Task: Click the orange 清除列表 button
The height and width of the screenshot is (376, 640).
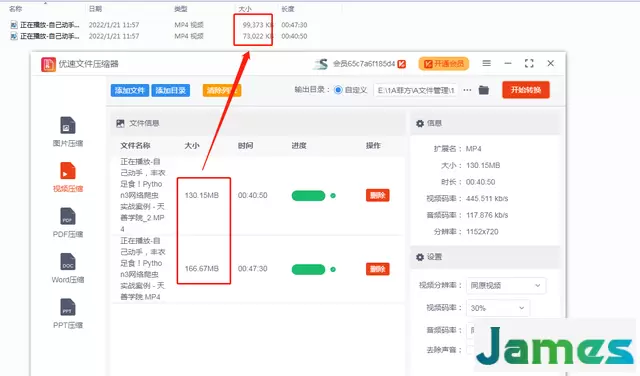Action: pos(222,90)
